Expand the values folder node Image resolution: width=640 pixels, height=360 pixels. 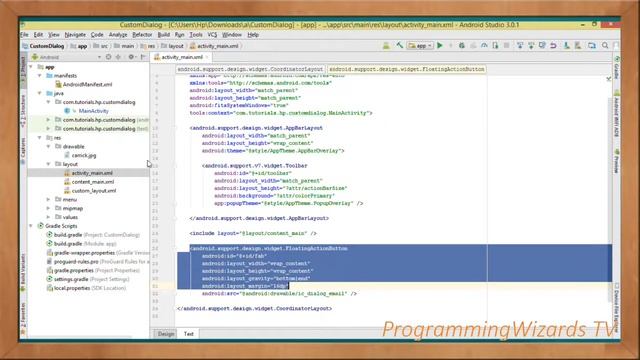pyautogui.click(x=49, y=217)
